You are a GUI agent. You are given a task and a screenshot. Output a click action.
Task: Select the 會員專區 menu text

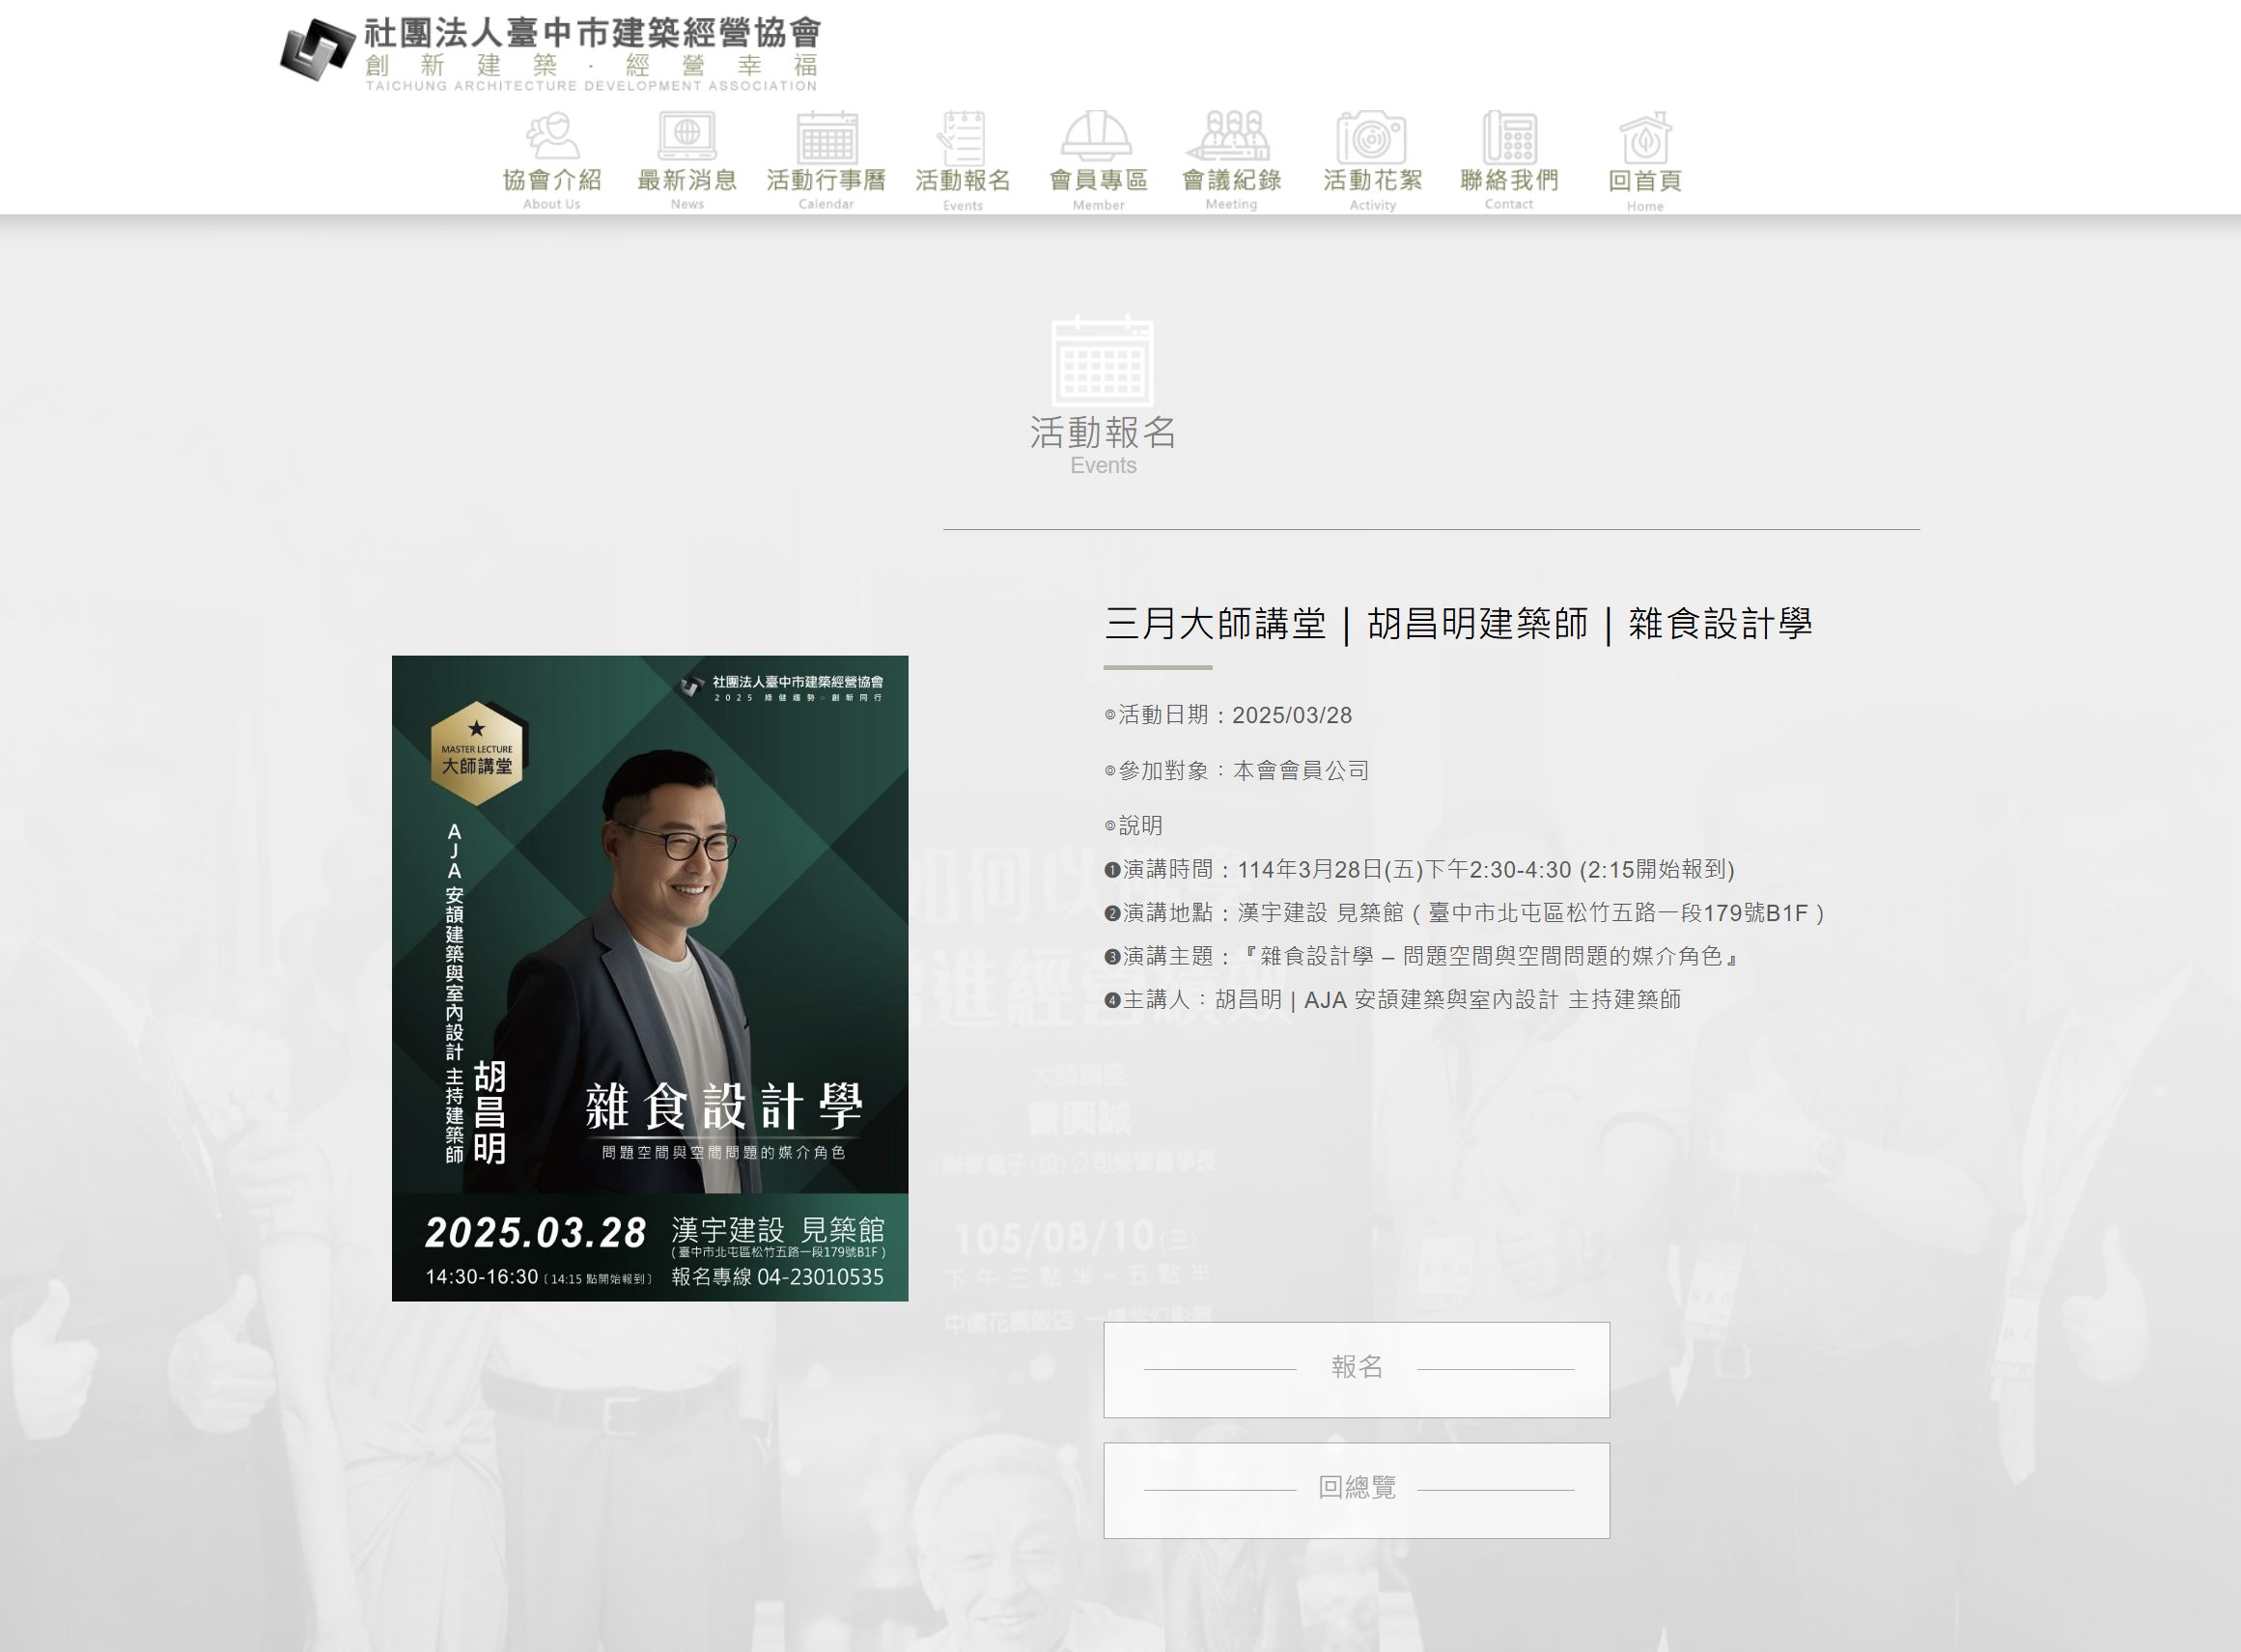point(1098,180)
